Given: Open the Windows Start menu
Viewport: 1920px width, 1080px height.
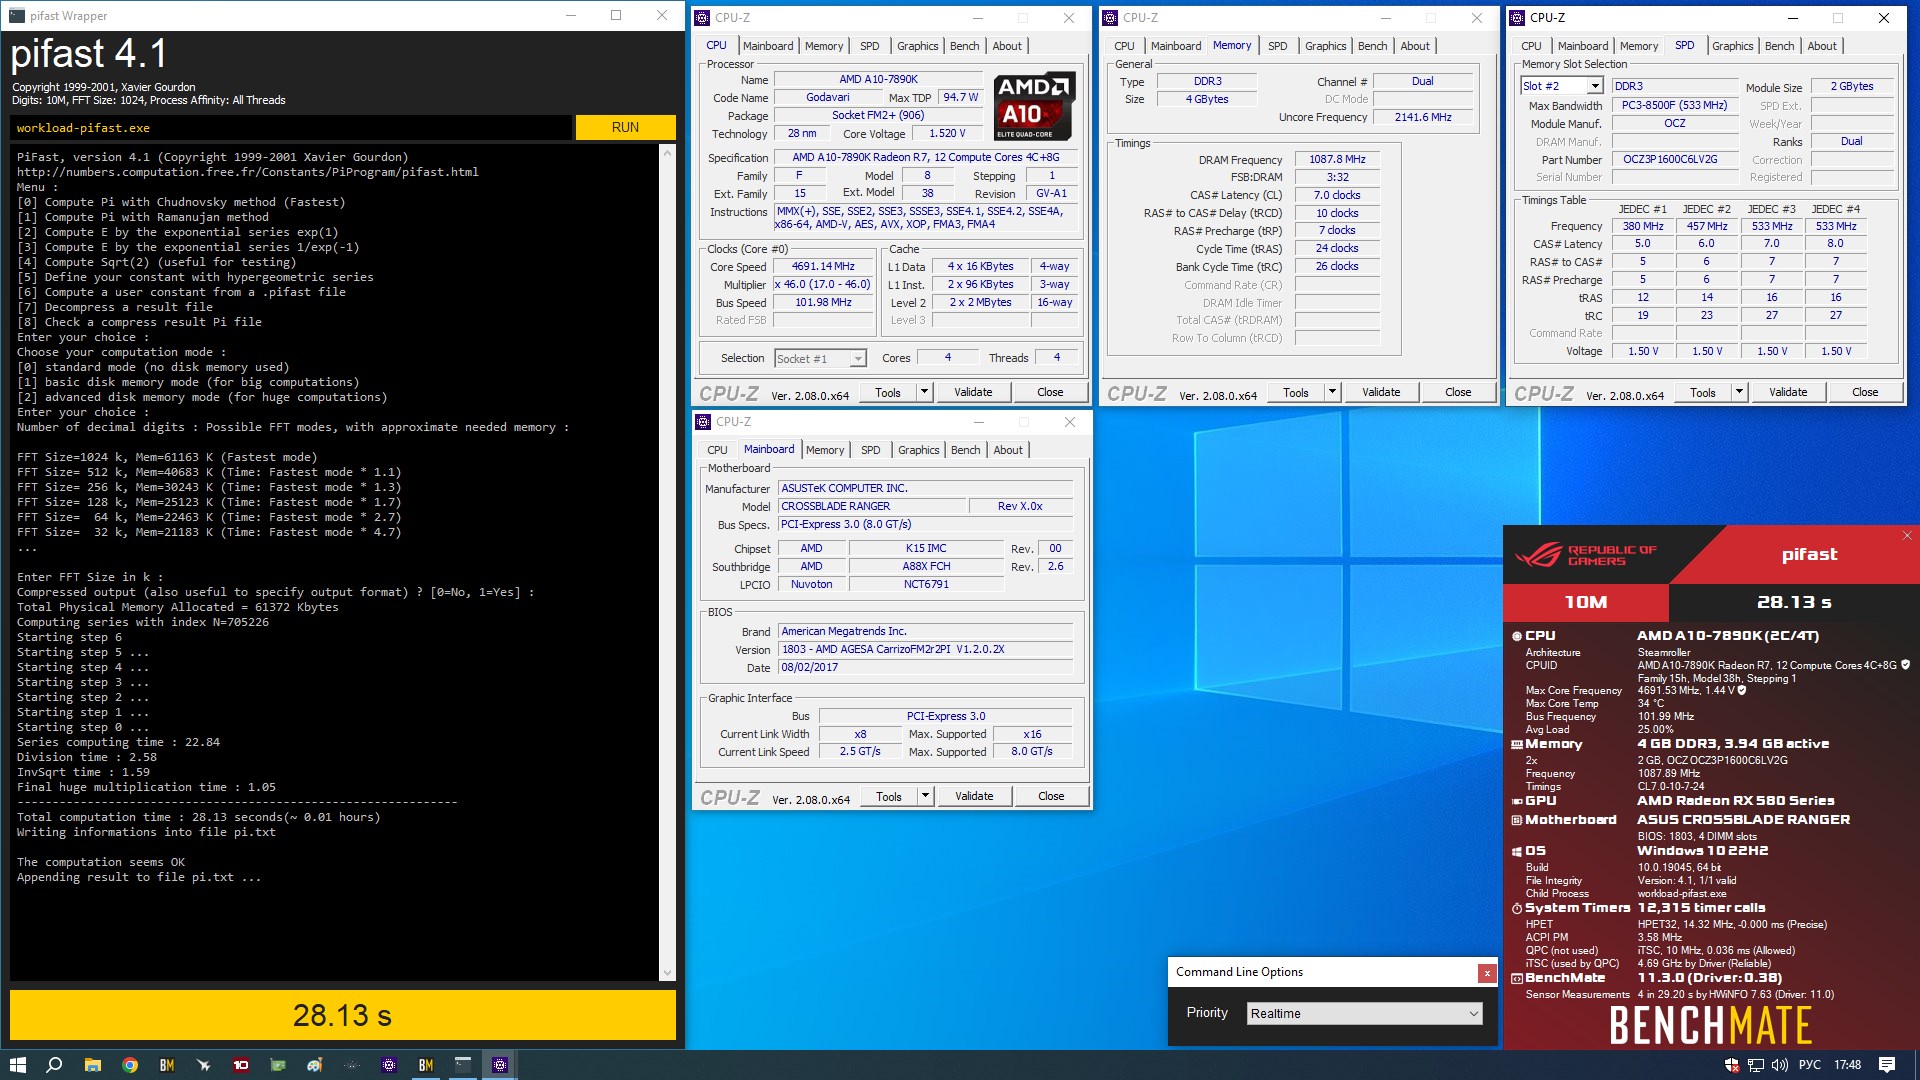Looking at the screenshot, I should (x=17, y=1065).
